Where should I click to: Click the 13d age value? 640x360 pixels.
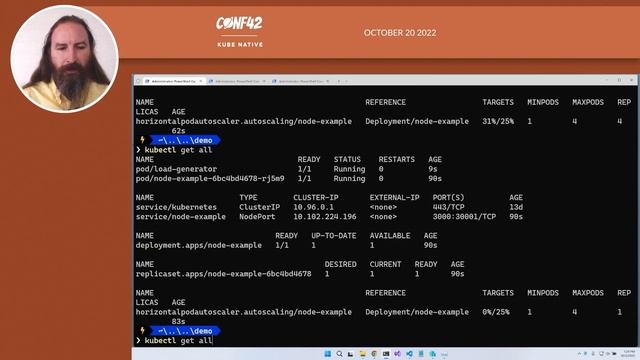point(516,207)
